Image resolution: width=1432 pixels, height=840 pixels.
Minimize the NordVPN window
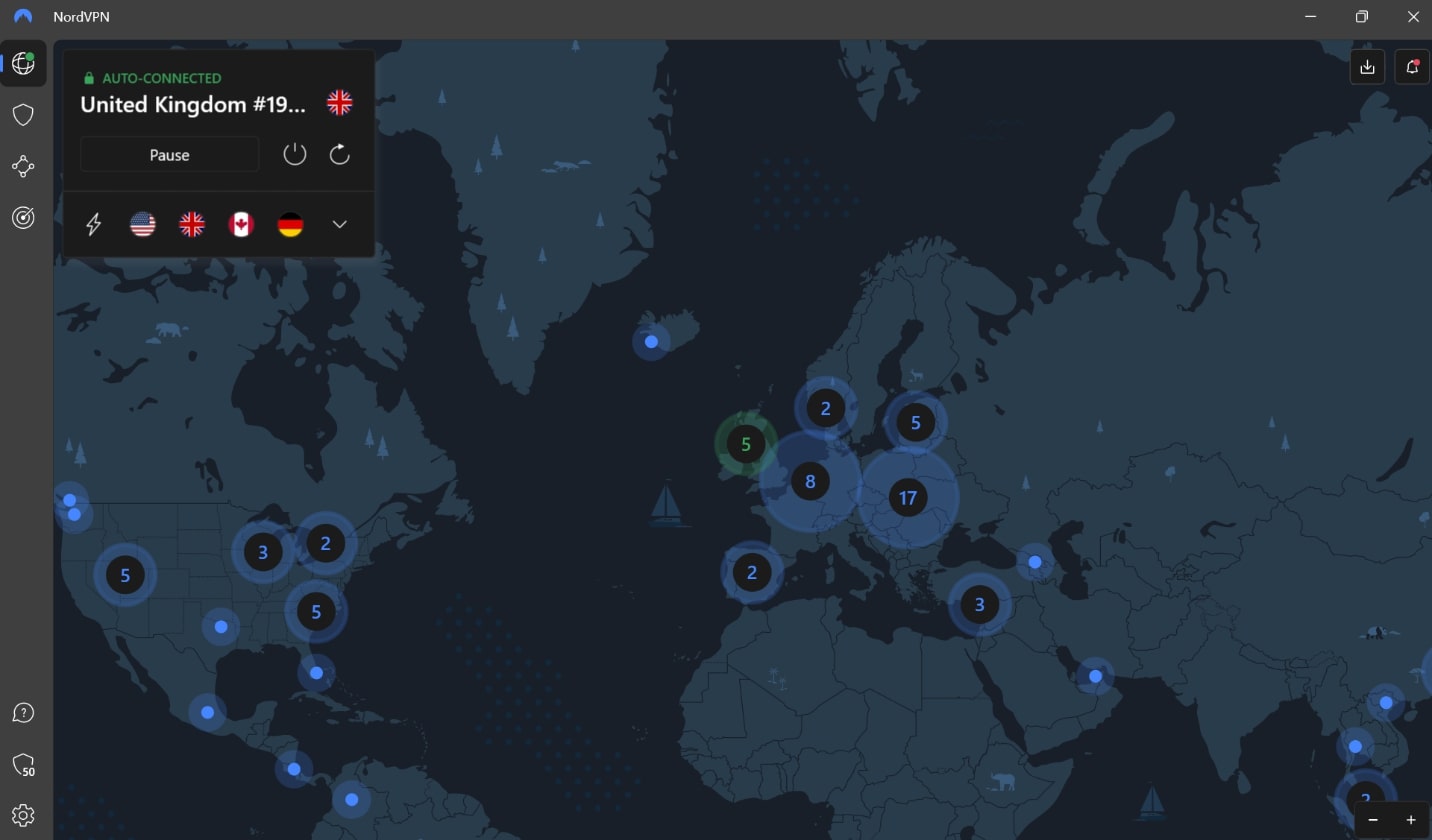tap(1312, 17)
